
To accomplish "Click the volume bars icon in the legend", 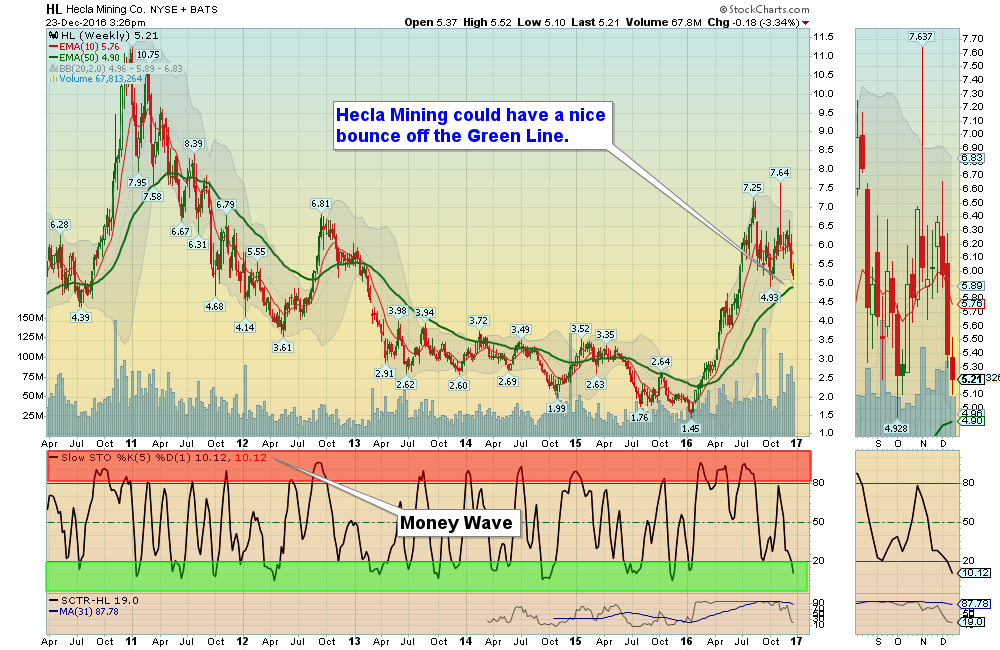I will point(54,79).
